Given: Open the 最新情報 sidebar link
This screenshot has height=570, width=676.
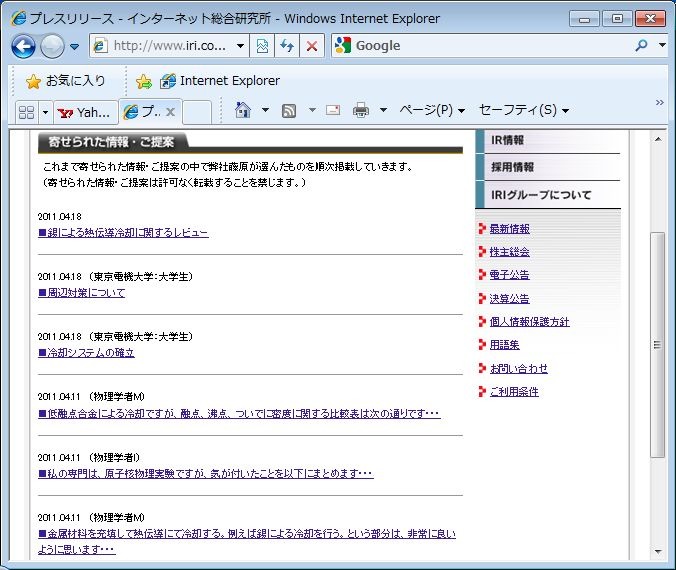Looking at the screenshot, I should pos(510,229).
